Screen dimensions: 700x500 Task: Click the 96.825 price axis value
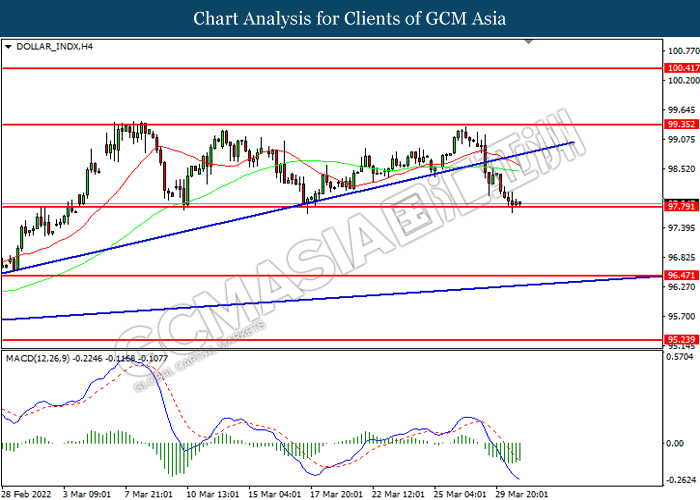(x=681, y=258)
